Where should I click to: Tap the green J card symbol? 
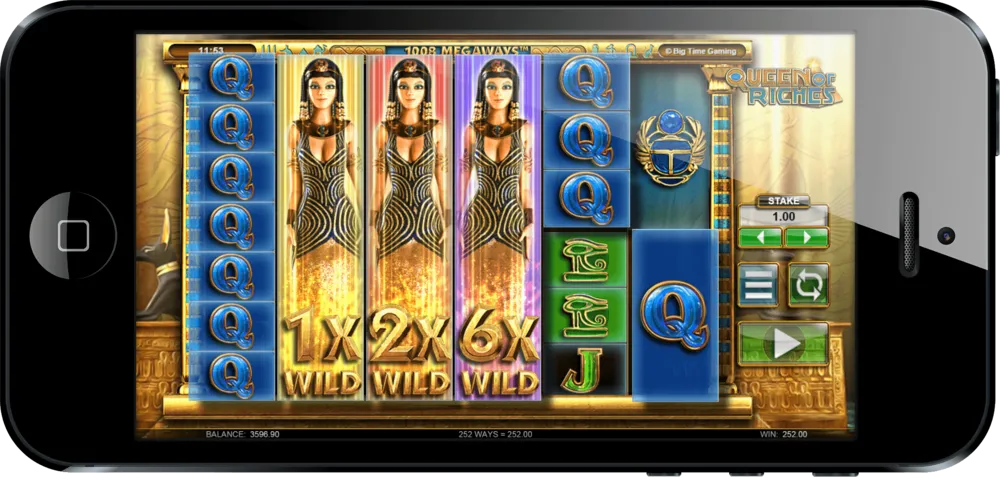click(585, 369)
